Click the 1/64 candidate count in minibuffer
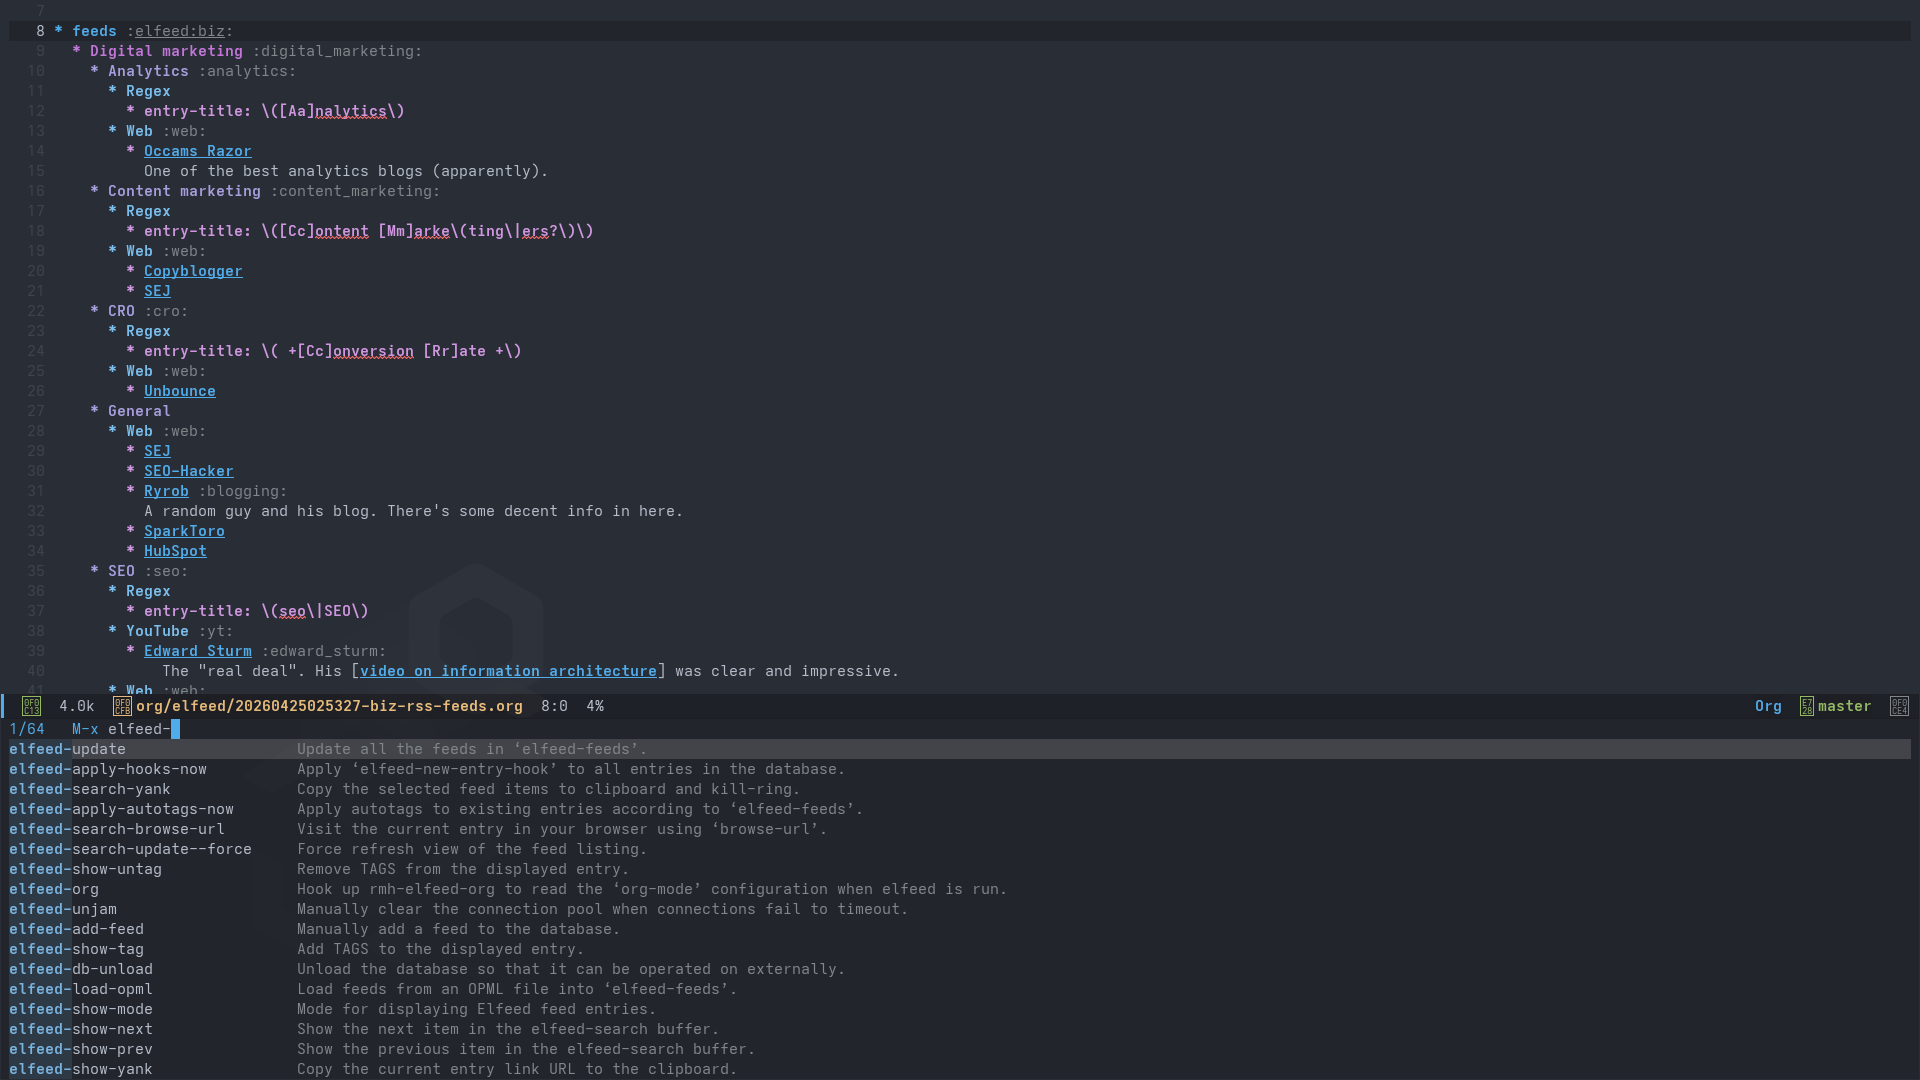 point(27,729)
